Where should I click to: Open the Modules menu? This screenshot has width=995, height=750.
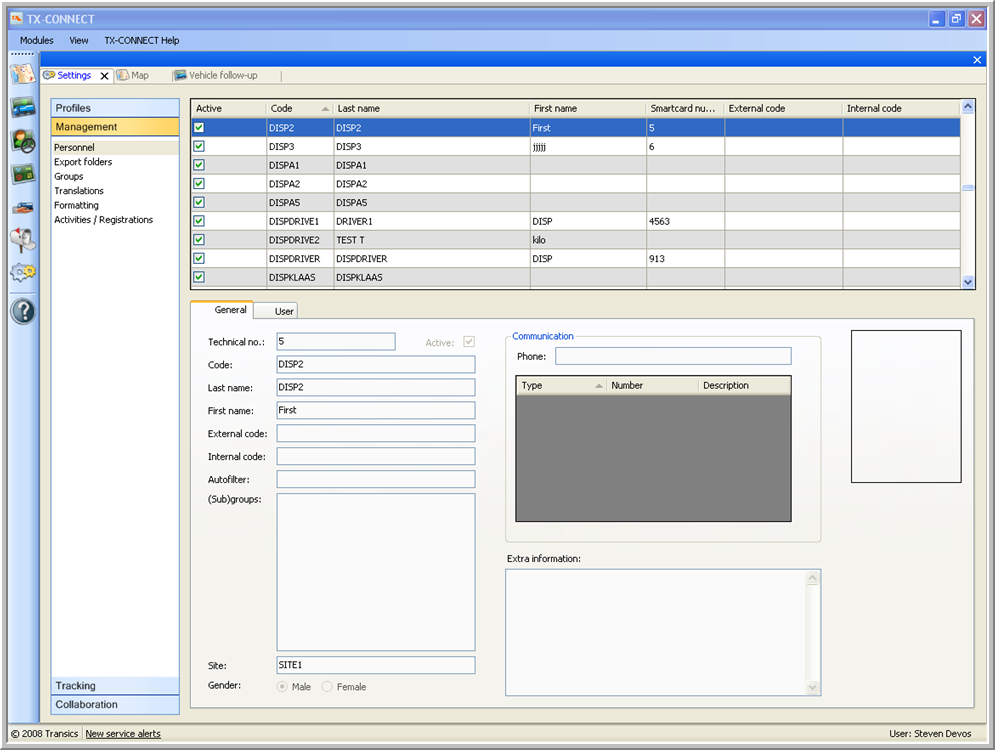(37, 41)
